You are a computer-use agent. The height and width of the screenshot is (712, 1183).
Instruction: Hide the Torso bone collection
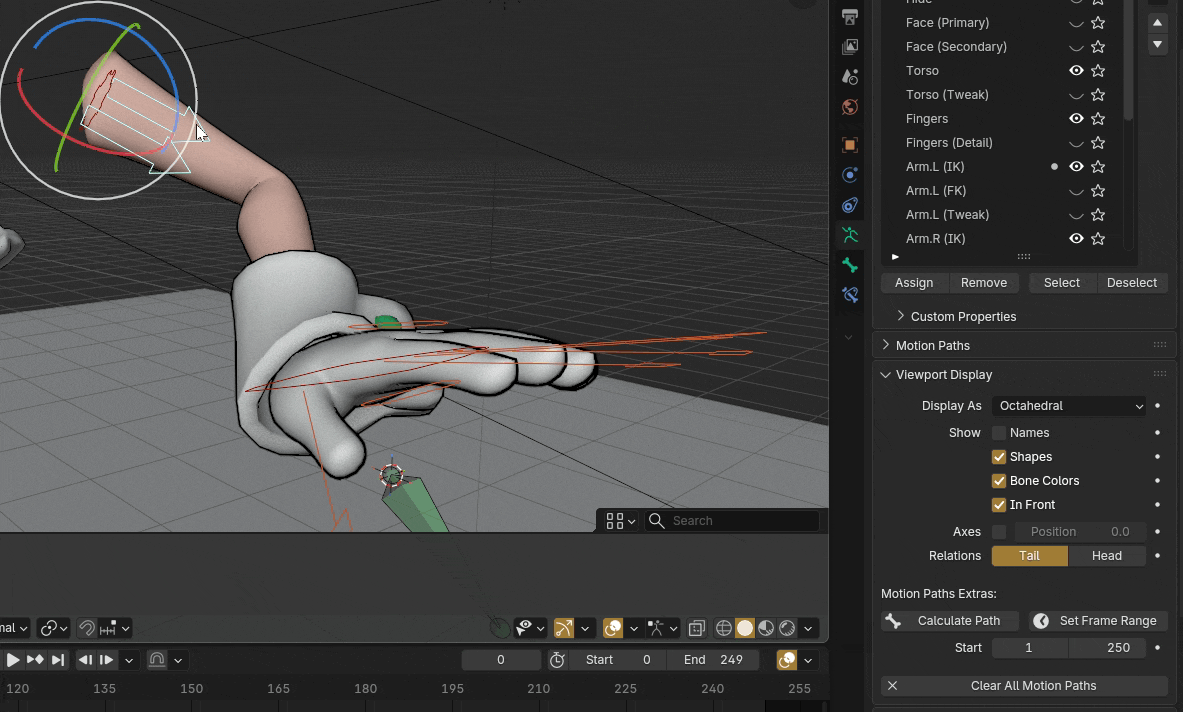click(x=1077, y=71)
